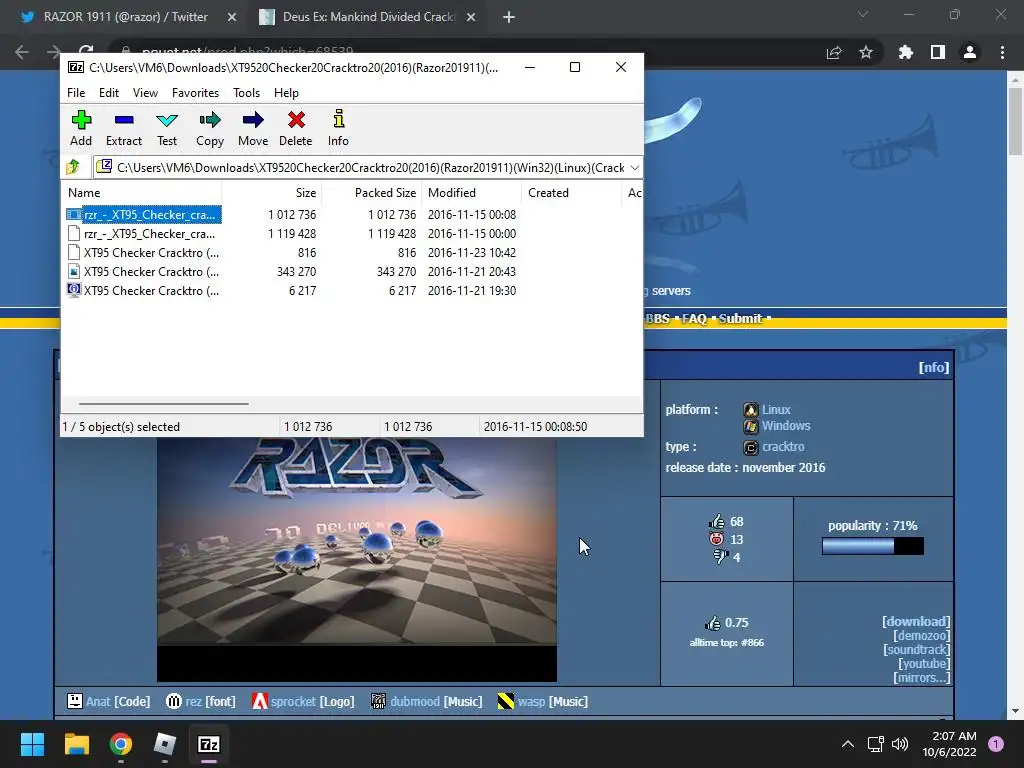The width and height of the screenshot is (1024, 768).
Task: Switch to the RAZOR 1911 Twitter tab
Action: coord(124,17)
